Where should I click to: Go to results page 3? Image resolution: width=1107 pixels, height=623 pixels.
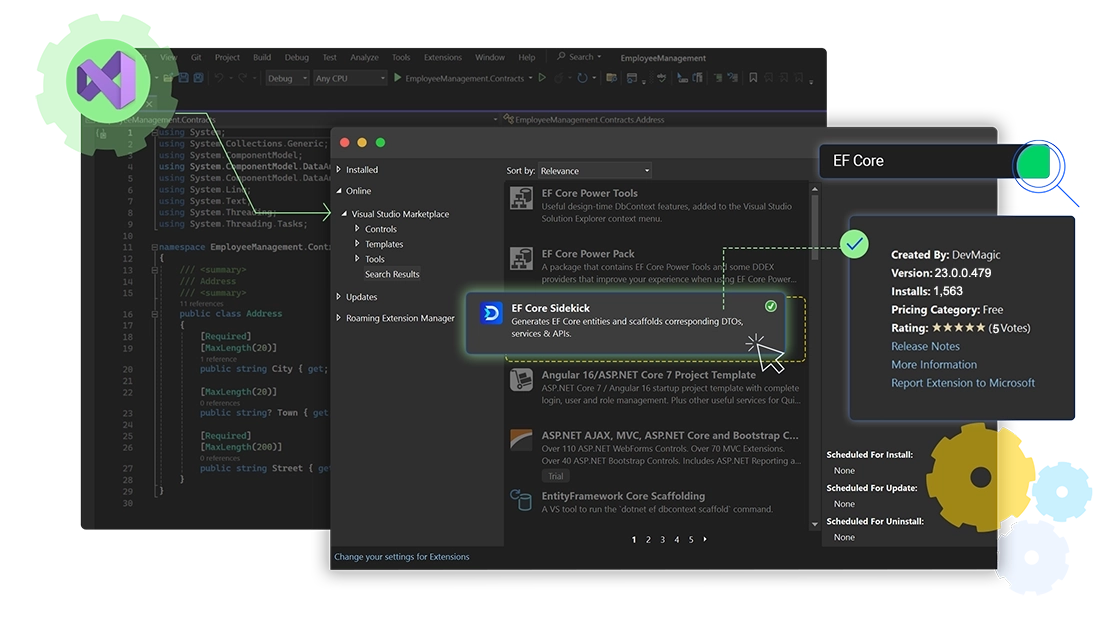tap(662, 540)
